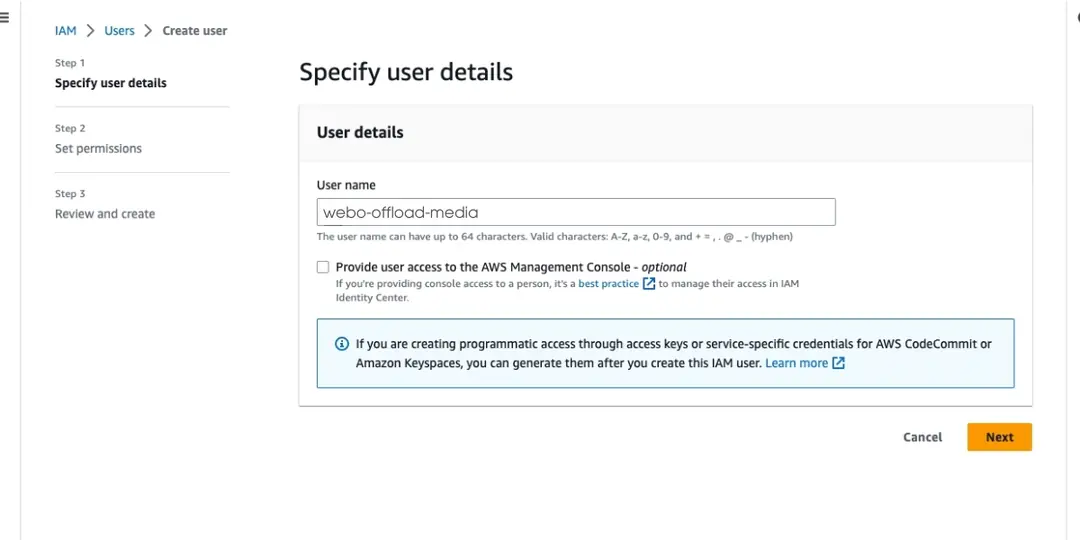1080x540 pixels.
Task: Open the 'best practice' link
Action: pyautogui.click(x=608, y=284)
